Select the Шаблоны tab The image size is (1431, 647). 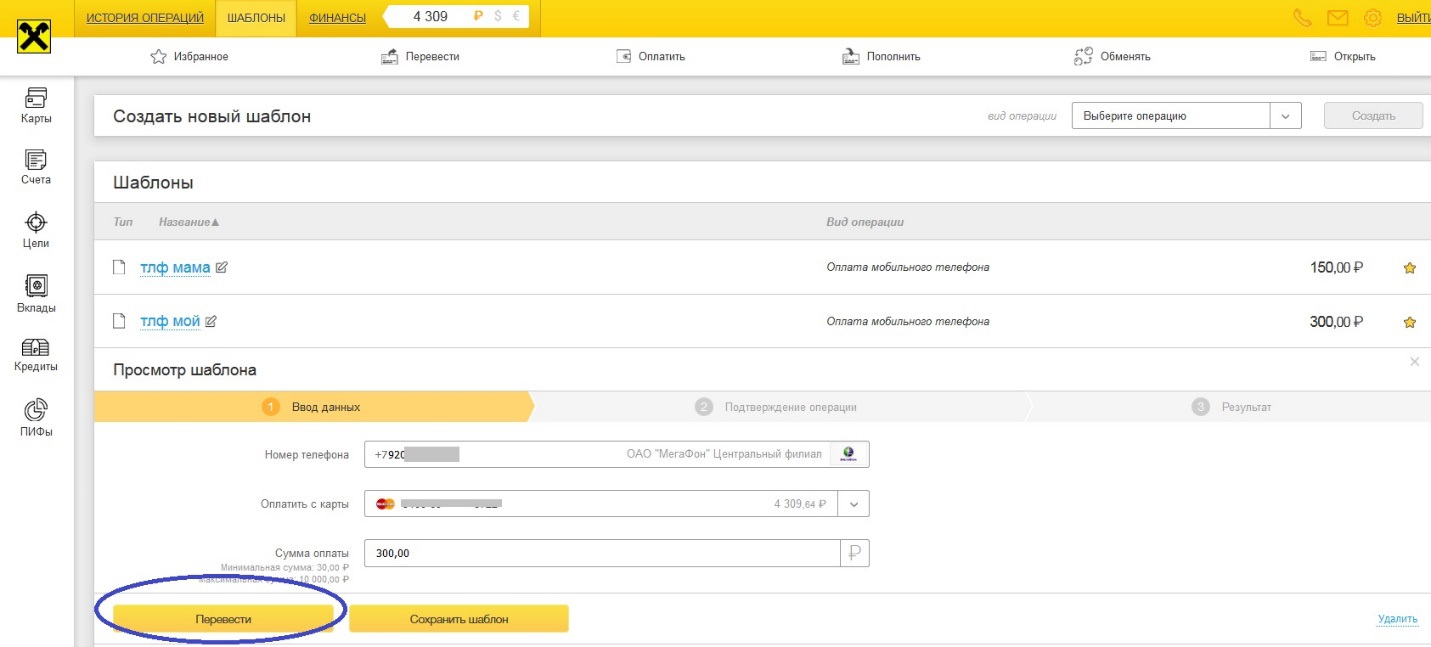pyautogui.click(x=256, y=17)
